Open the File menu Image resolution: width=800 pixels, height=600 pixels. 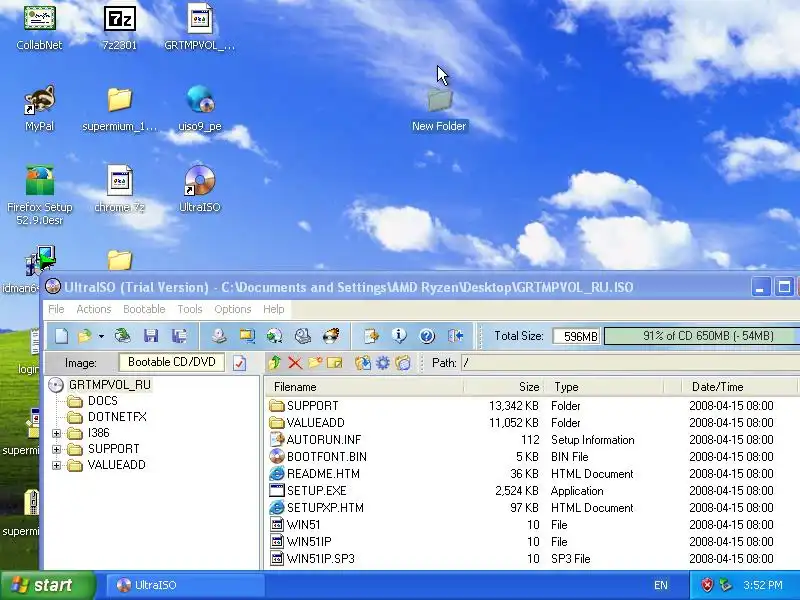(56, 309)
